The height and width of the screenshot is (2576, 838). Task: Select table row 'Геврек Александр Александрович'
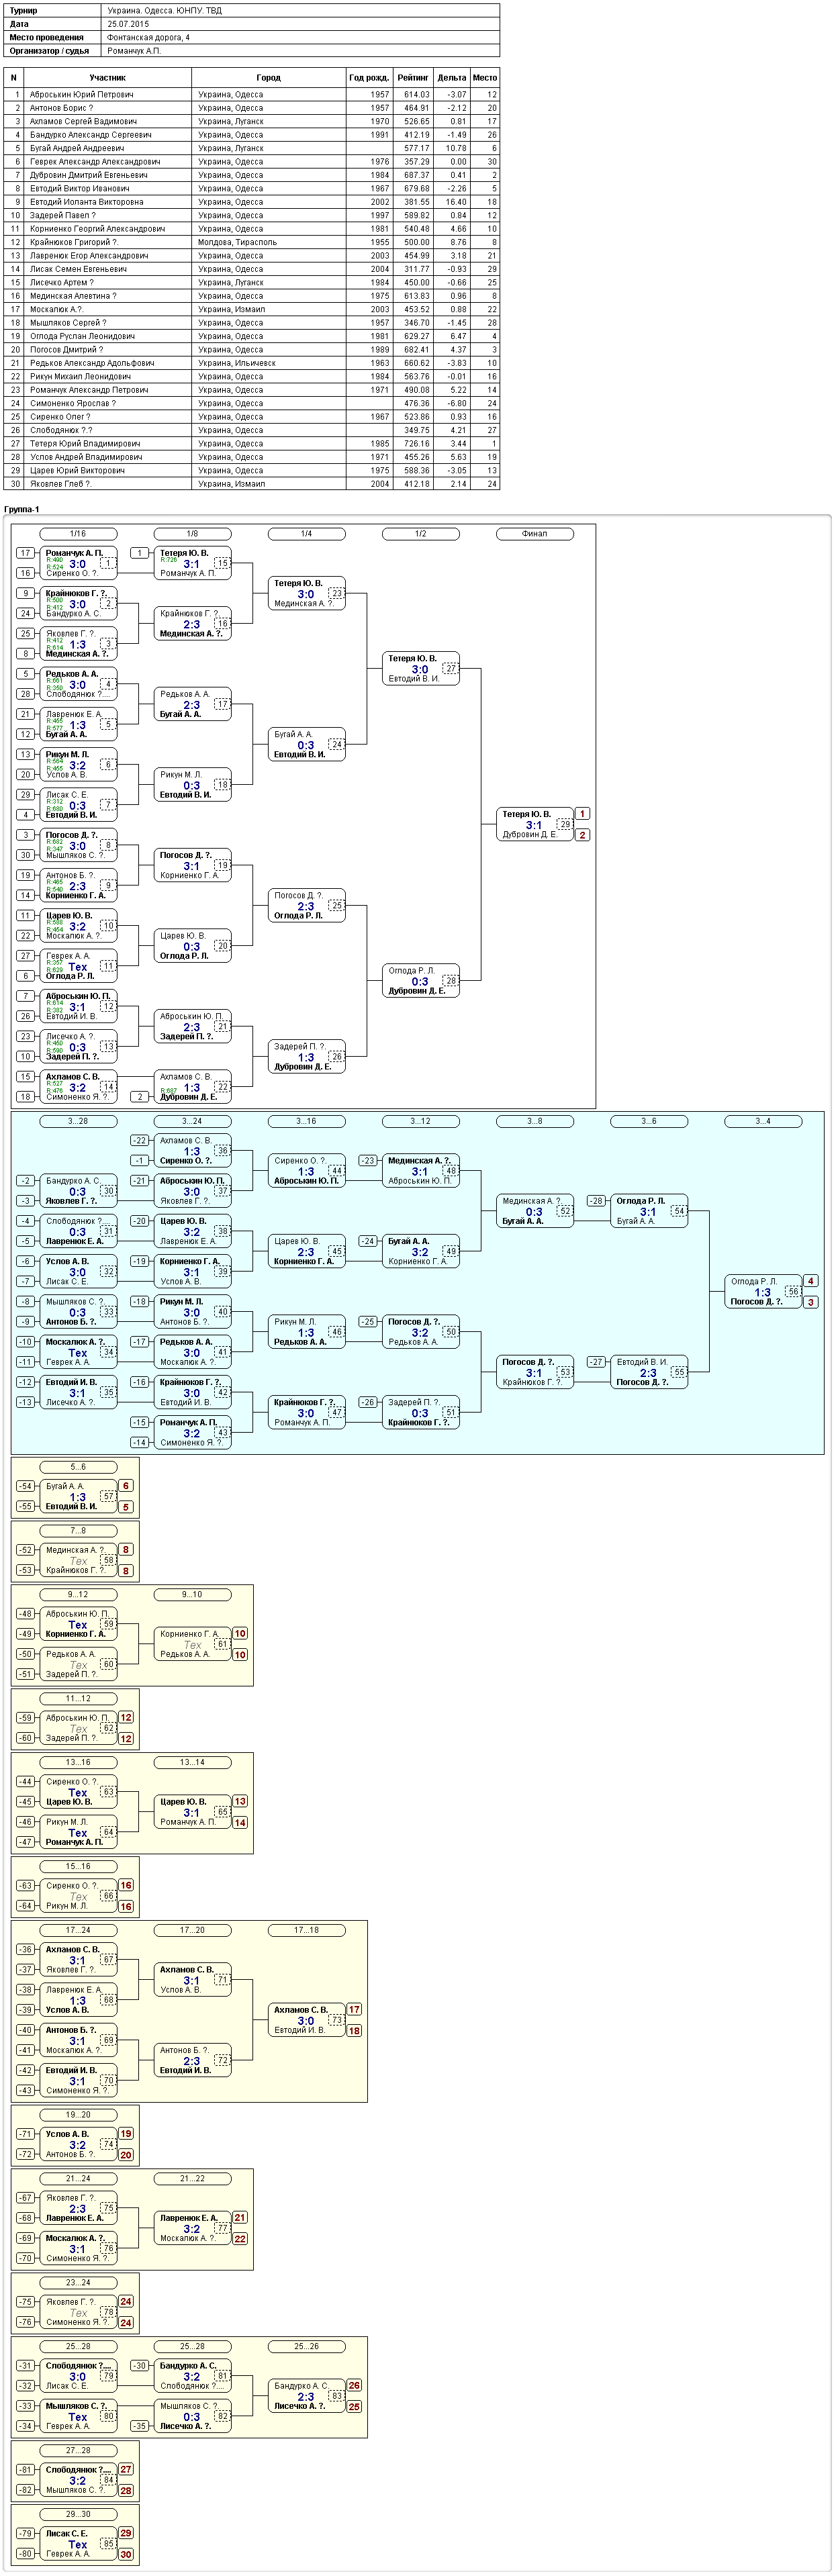coord(252,161)
